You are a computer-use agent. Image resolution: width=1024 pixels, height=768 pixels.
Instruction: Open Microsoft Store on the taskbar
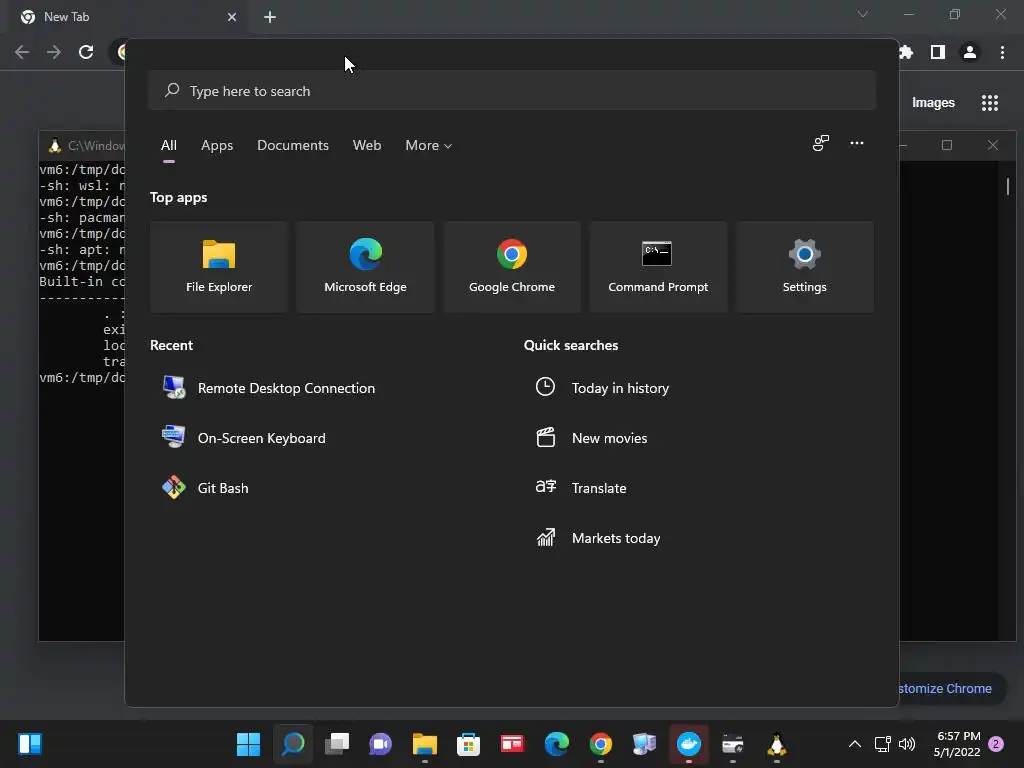(x=468, y=744)
